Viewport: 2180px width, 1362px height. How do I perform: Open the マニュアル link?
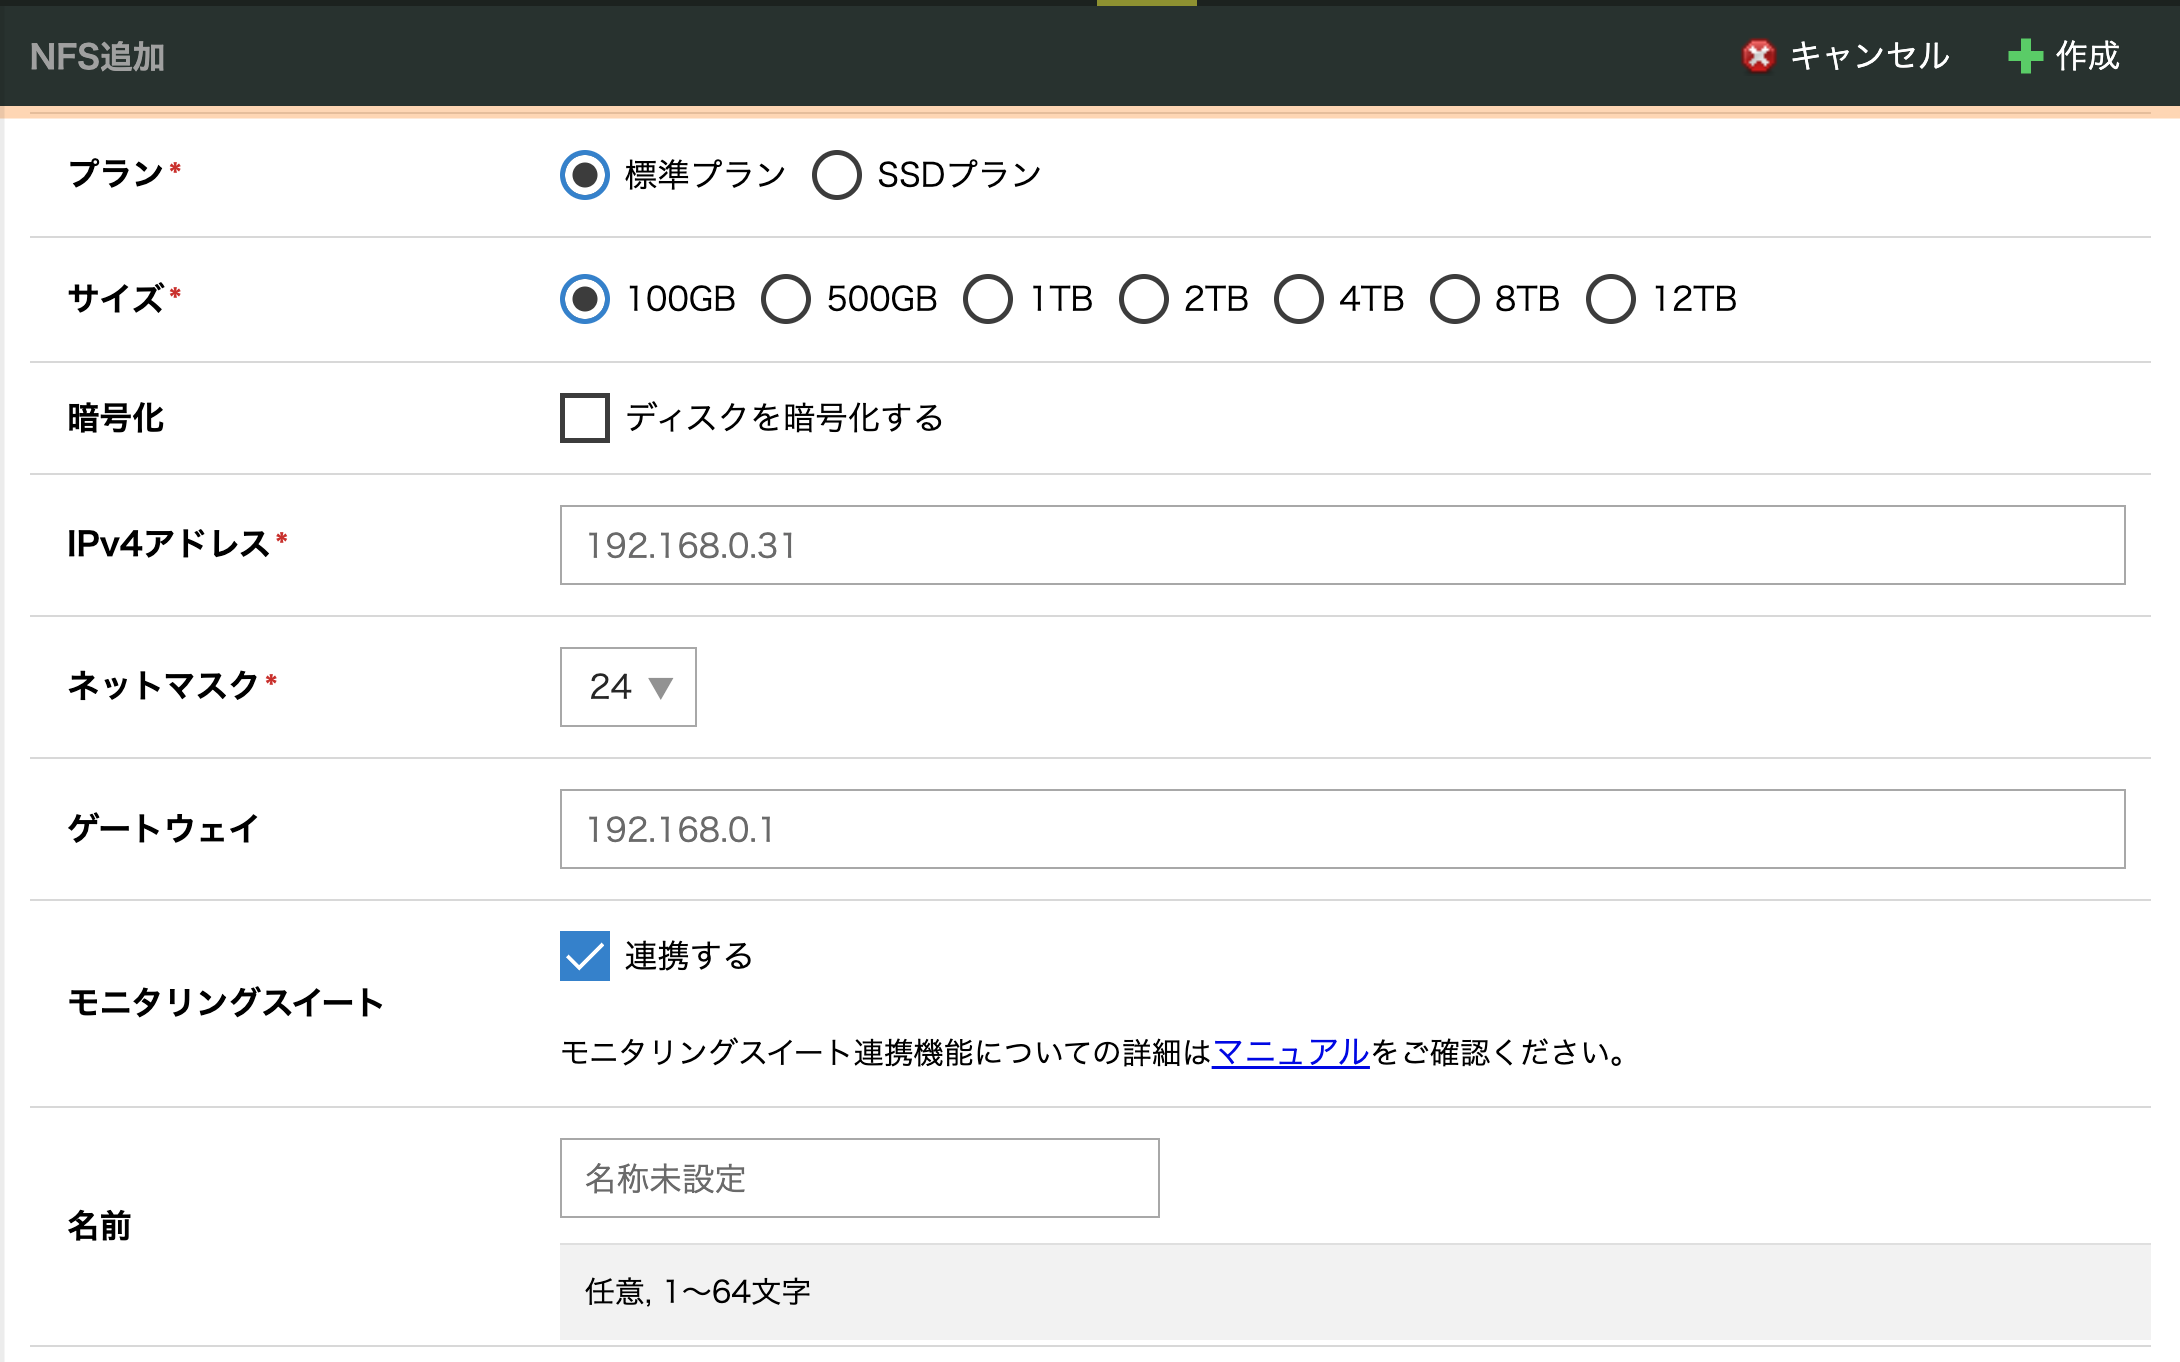pos(1290,1052)
